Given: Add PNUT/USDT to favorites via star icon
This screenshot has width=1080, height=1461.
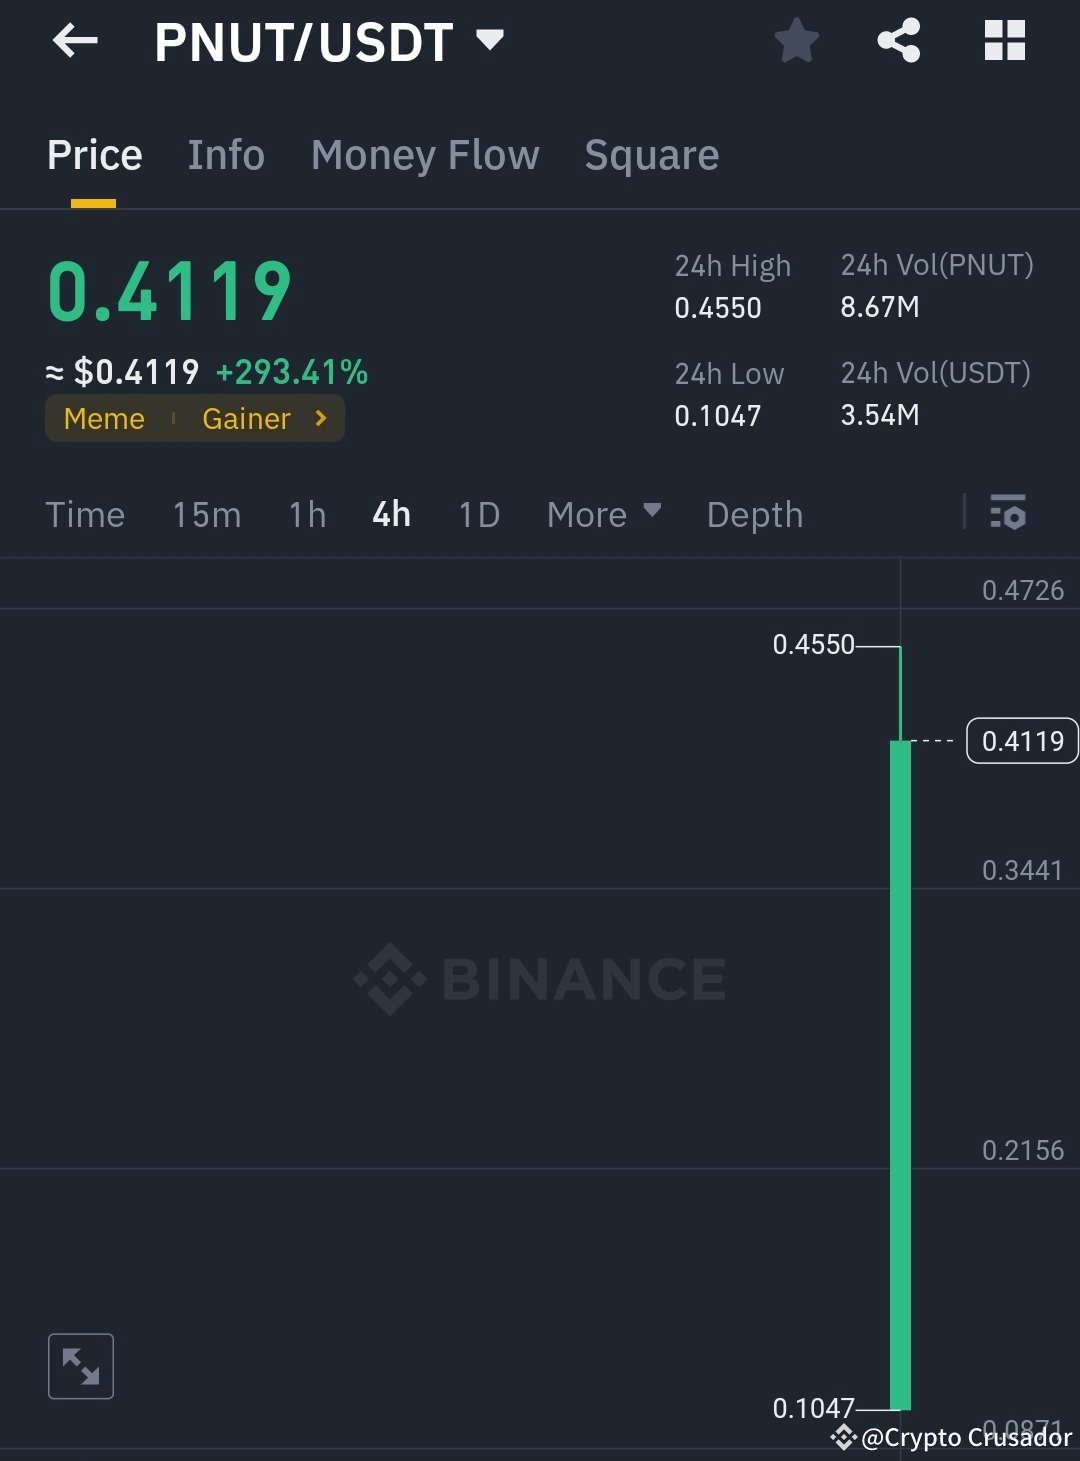Looking at the screenshot, I should [796, 40].
